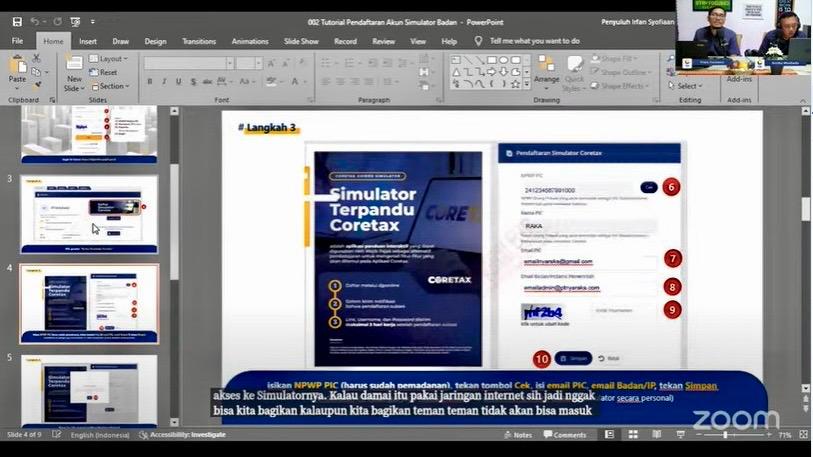813x457 pixels.
Task: Expand the Section dropdown
Action: coord(110,86)
